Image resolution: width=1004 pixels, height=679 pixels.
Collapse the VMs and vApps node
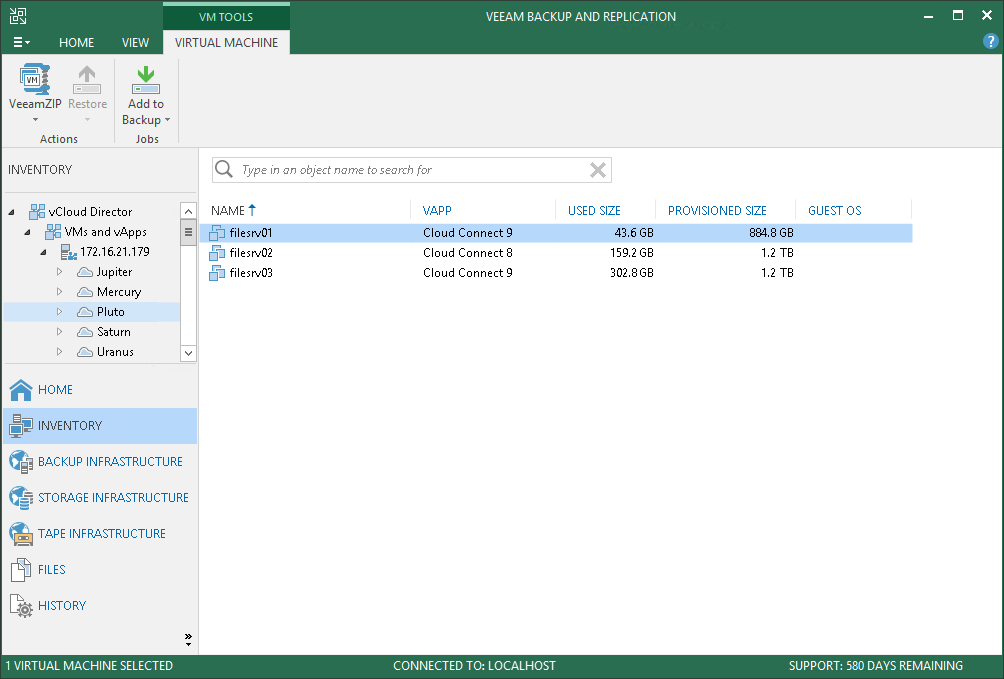[28, 232]
